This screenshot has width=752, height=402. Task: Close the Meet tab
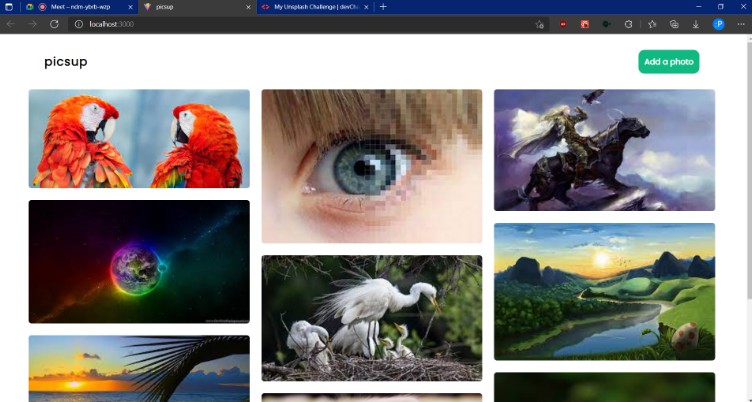130,7
